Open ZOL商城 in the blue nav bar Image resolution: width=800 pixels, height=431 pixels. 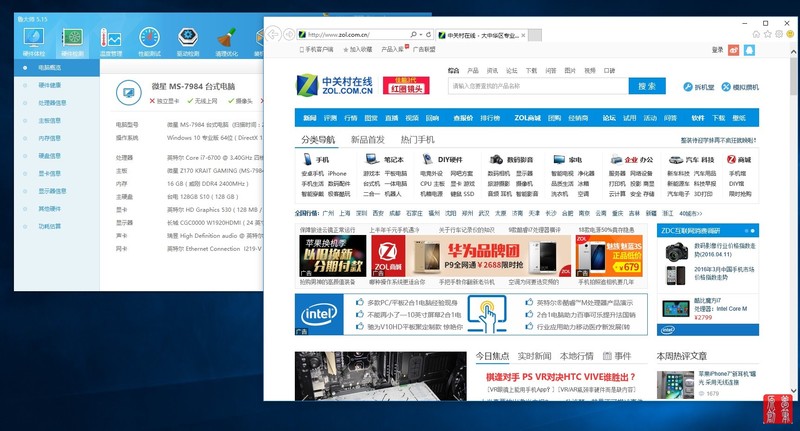pos(527,118)
